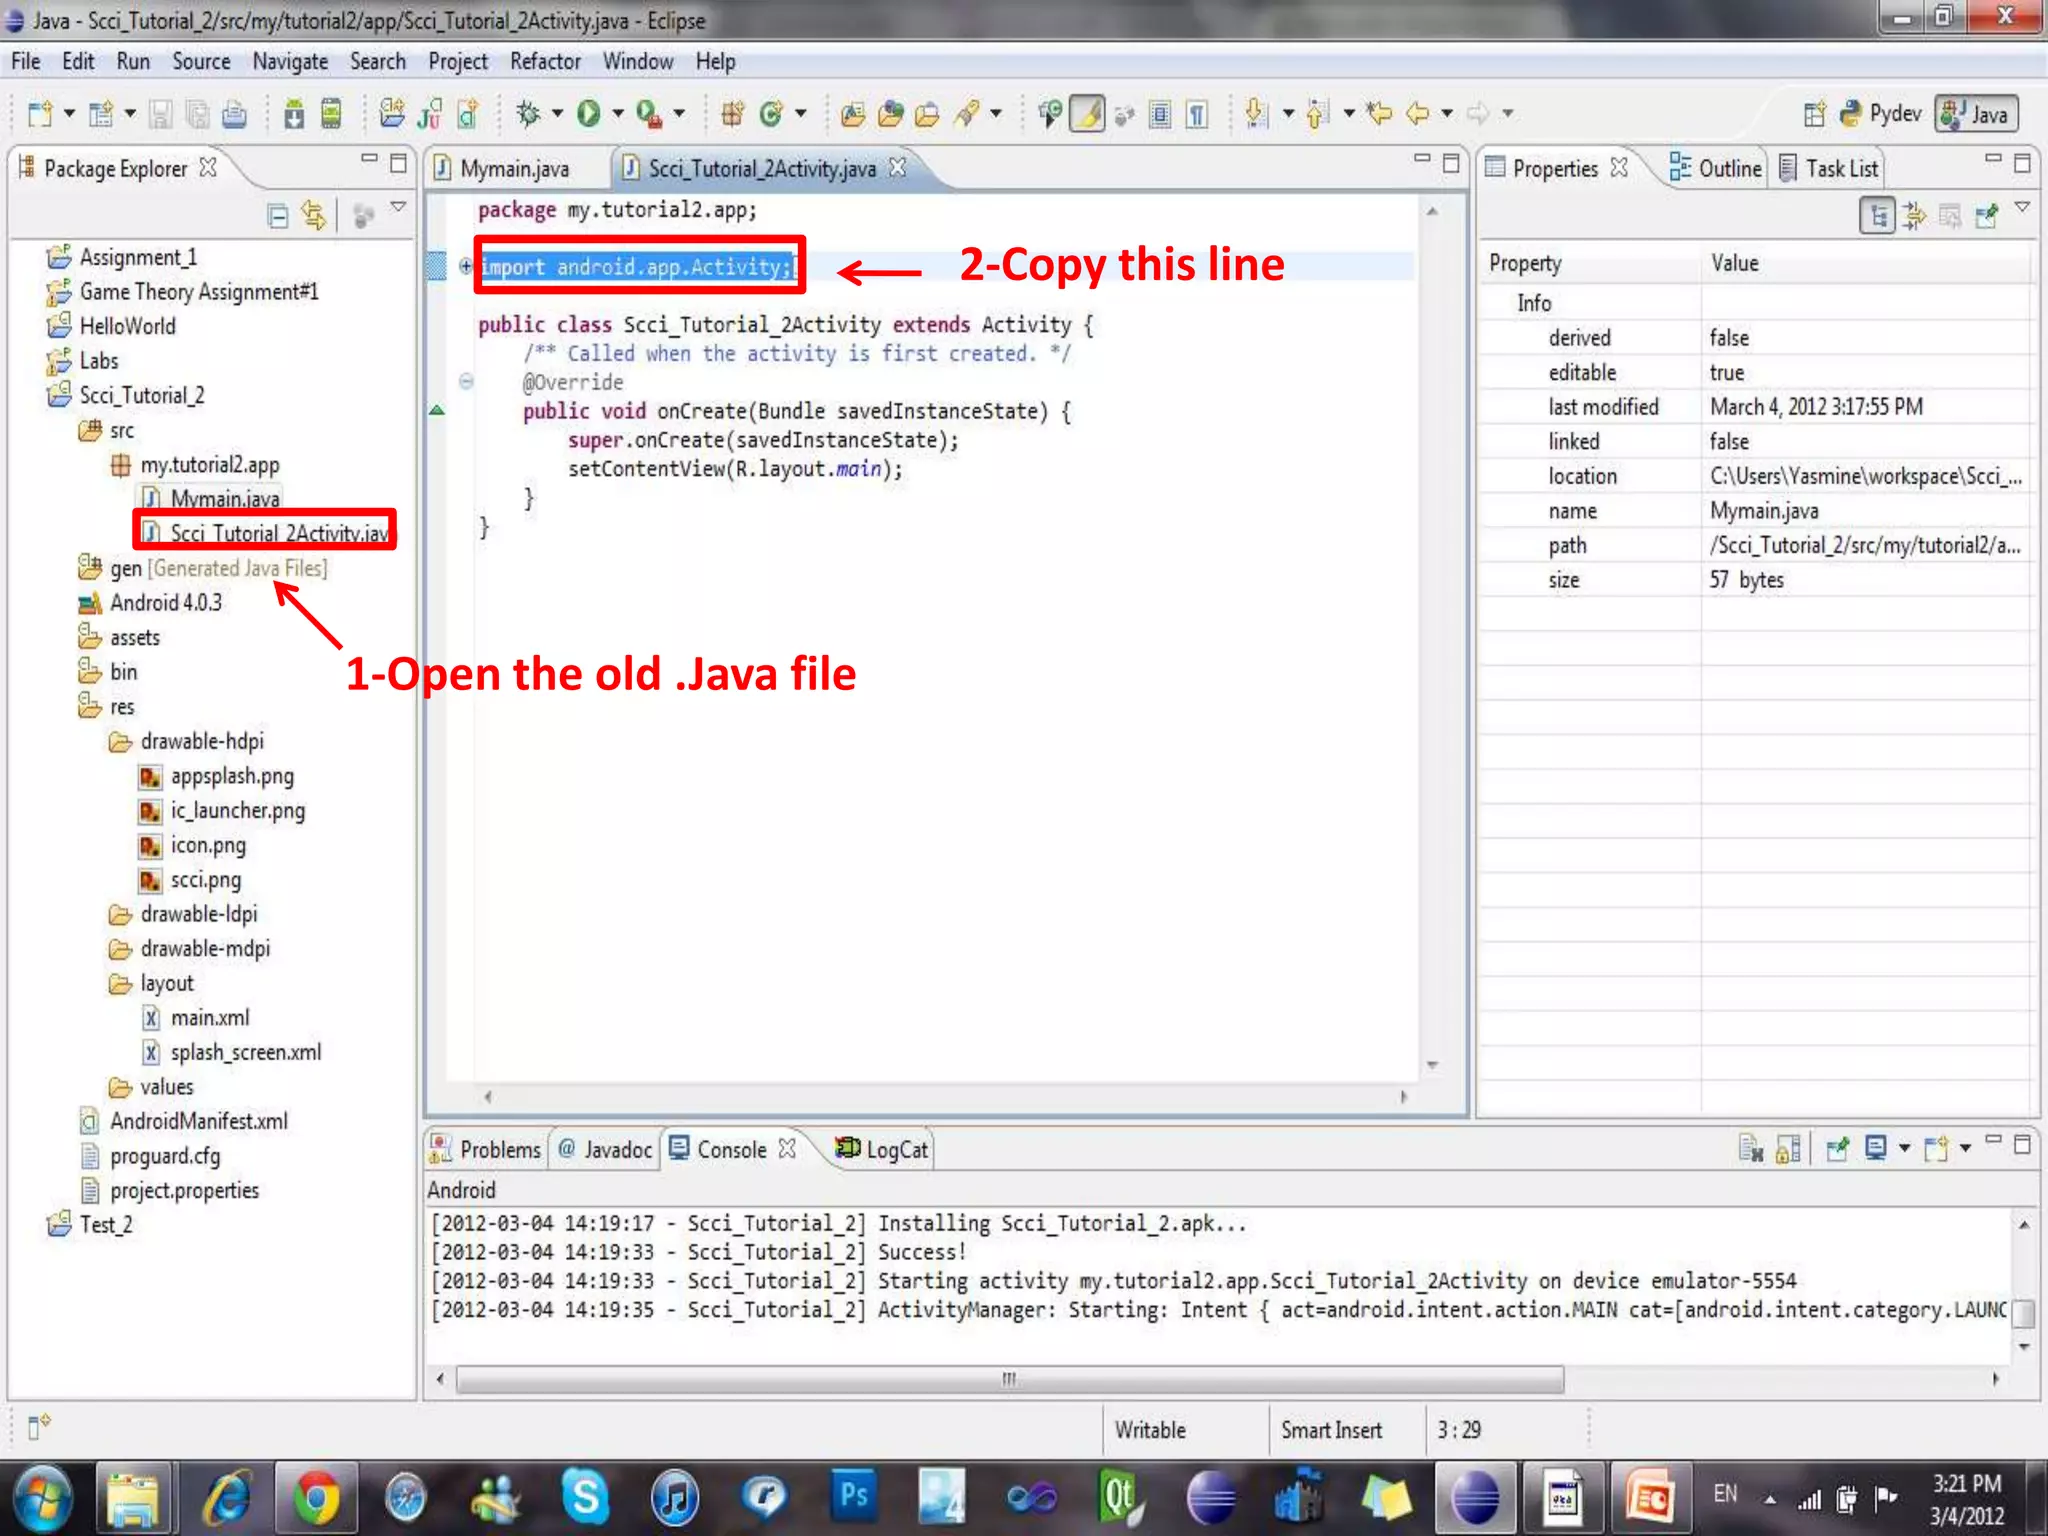The image size is (2048, 1536).
Task: Collapse All in Package Explorer
Action: [278, 215]
